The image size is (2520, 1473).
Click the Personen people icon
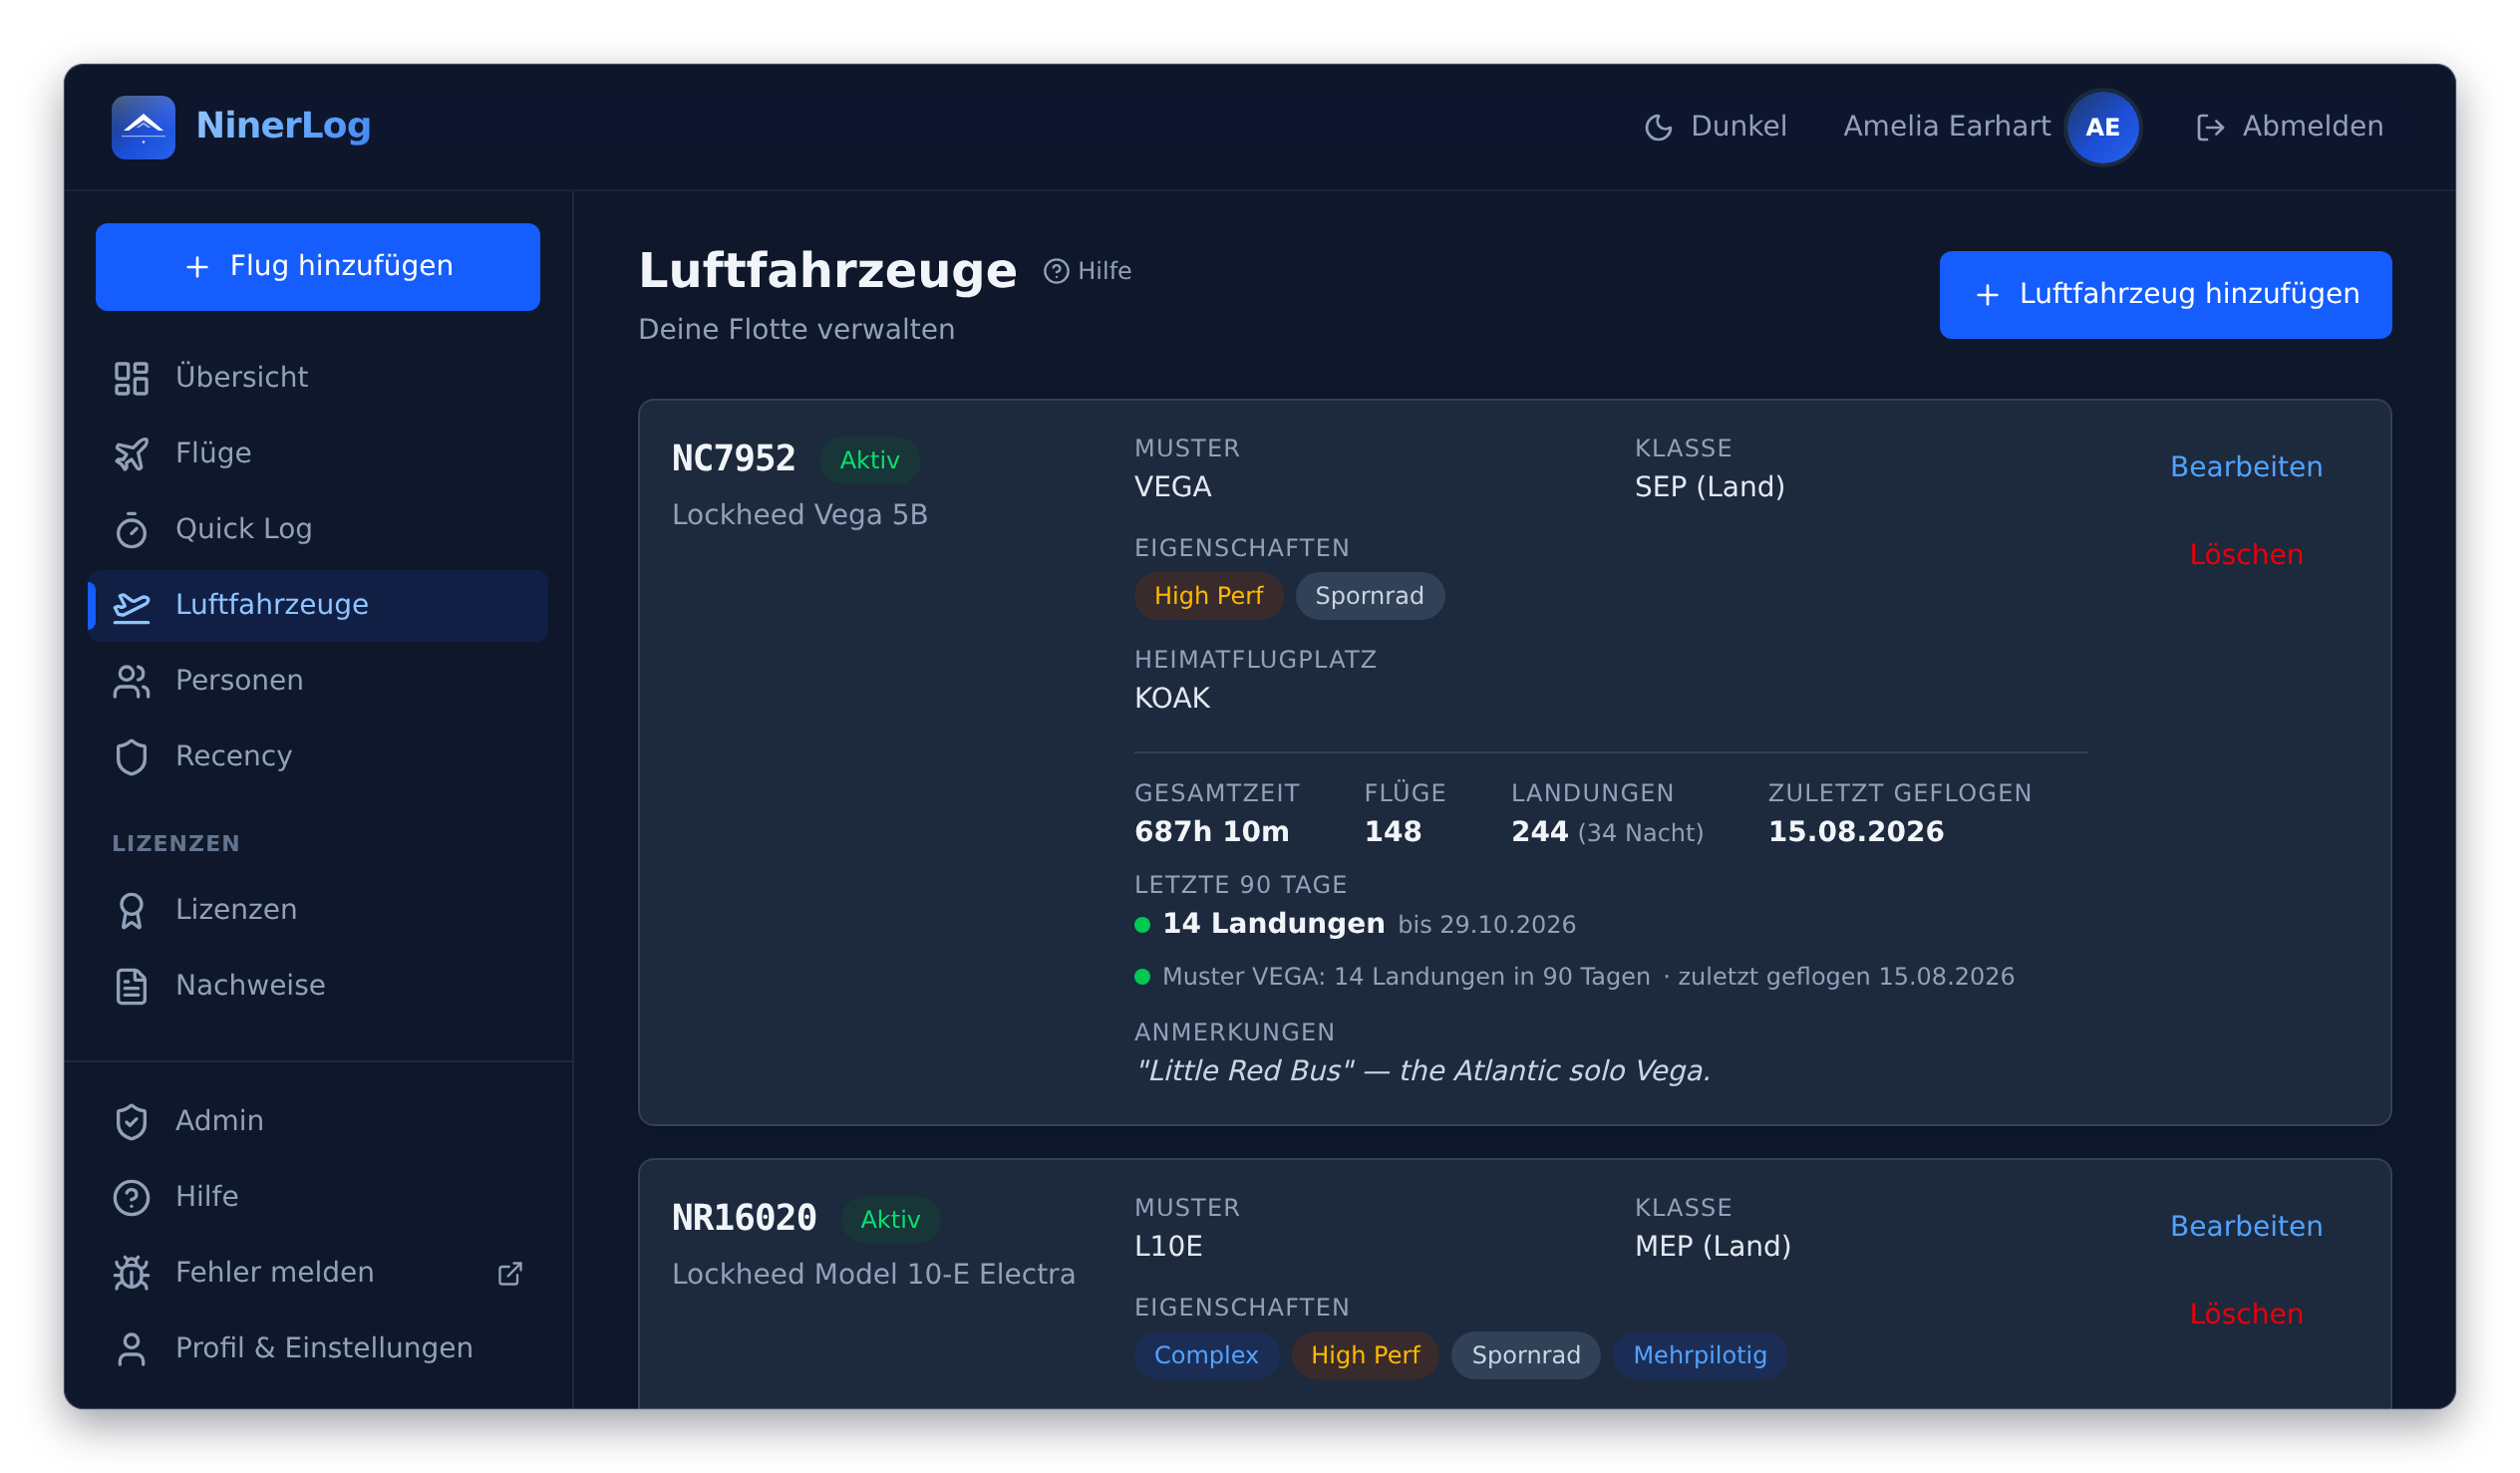131,682
